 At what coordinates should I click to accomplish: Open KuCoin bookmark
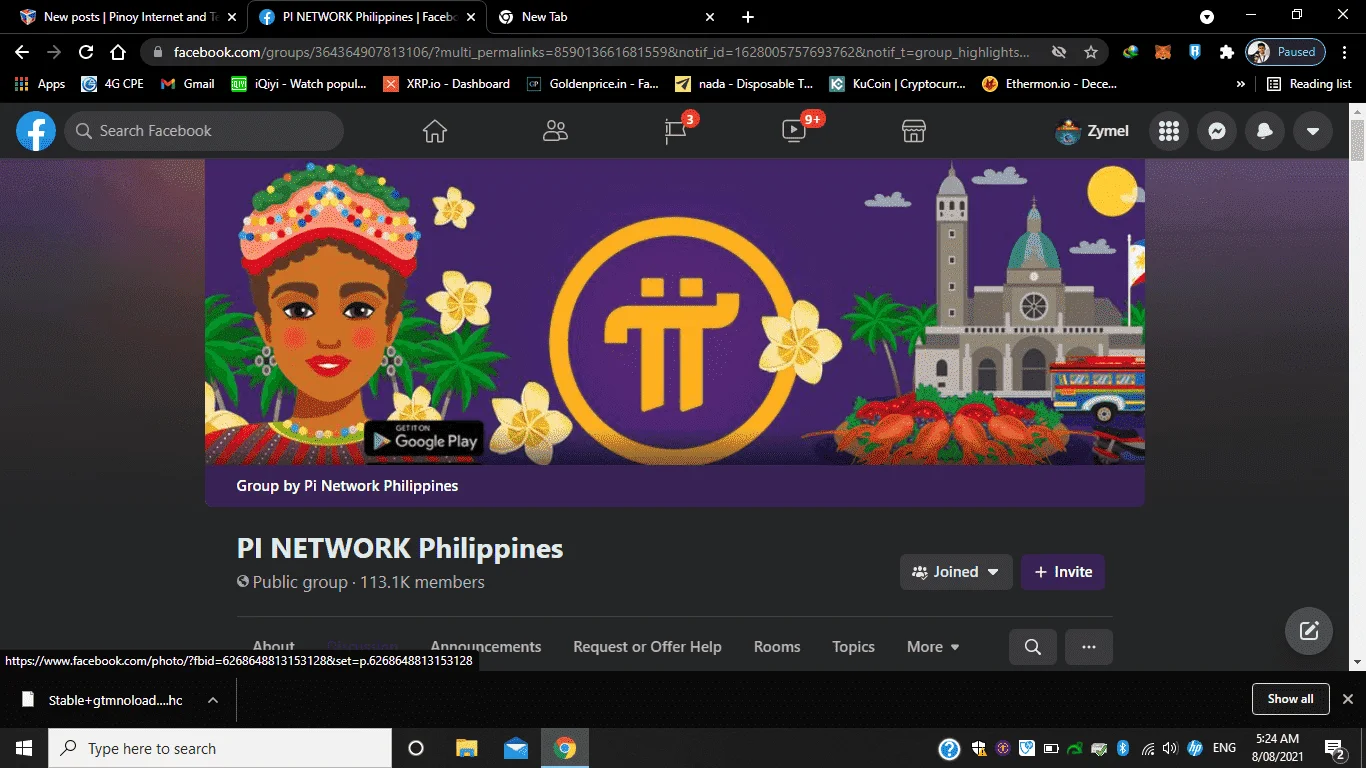(898, 84)
